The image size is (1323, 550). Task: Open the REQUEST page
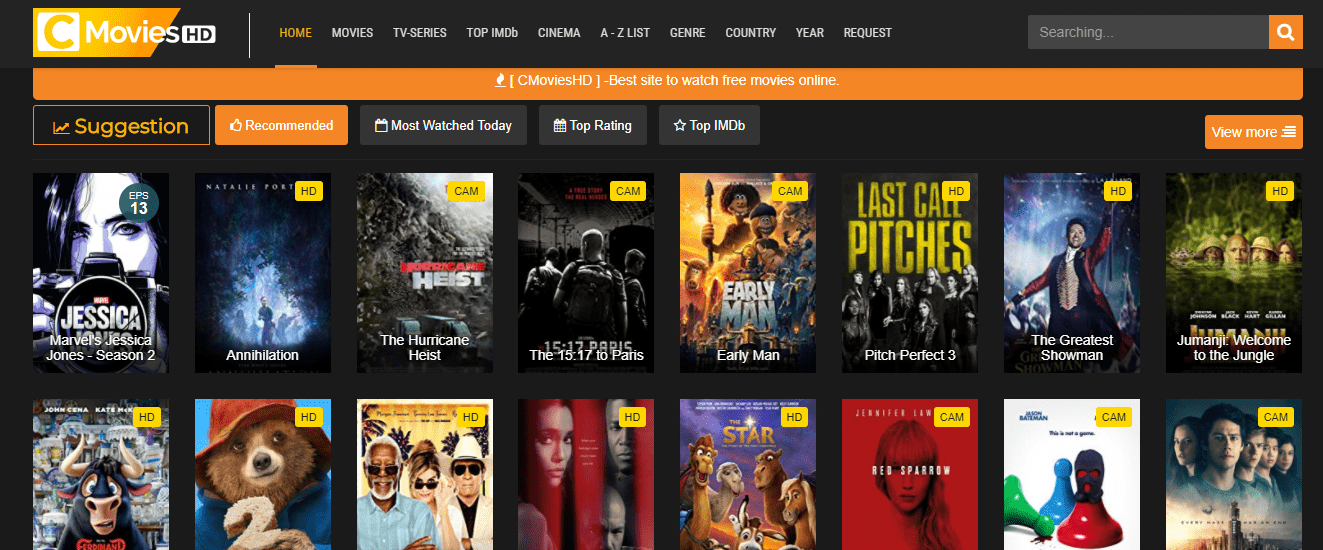(868, 33)
